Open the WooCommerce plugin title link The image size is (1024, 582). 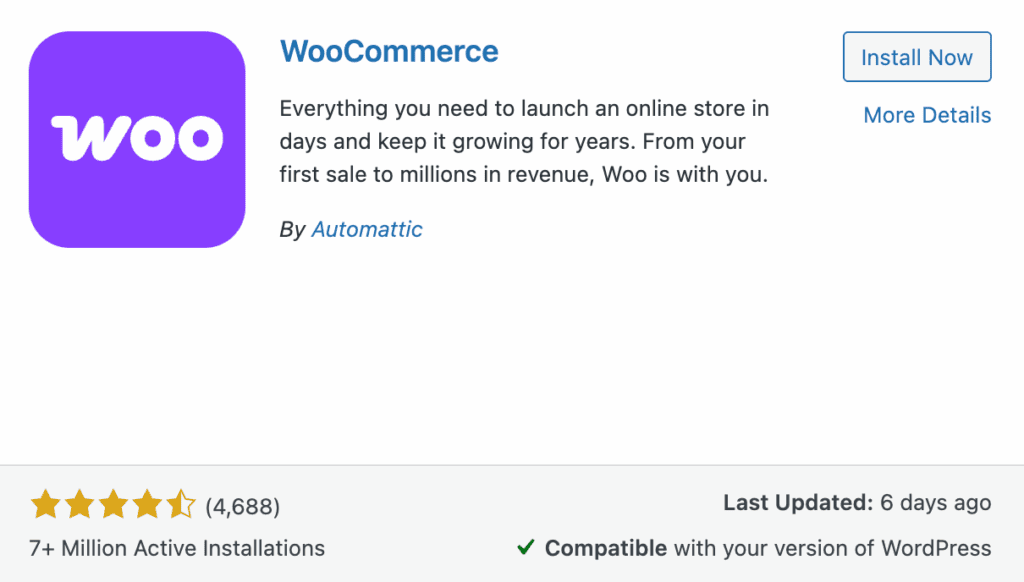coord(389,52)
